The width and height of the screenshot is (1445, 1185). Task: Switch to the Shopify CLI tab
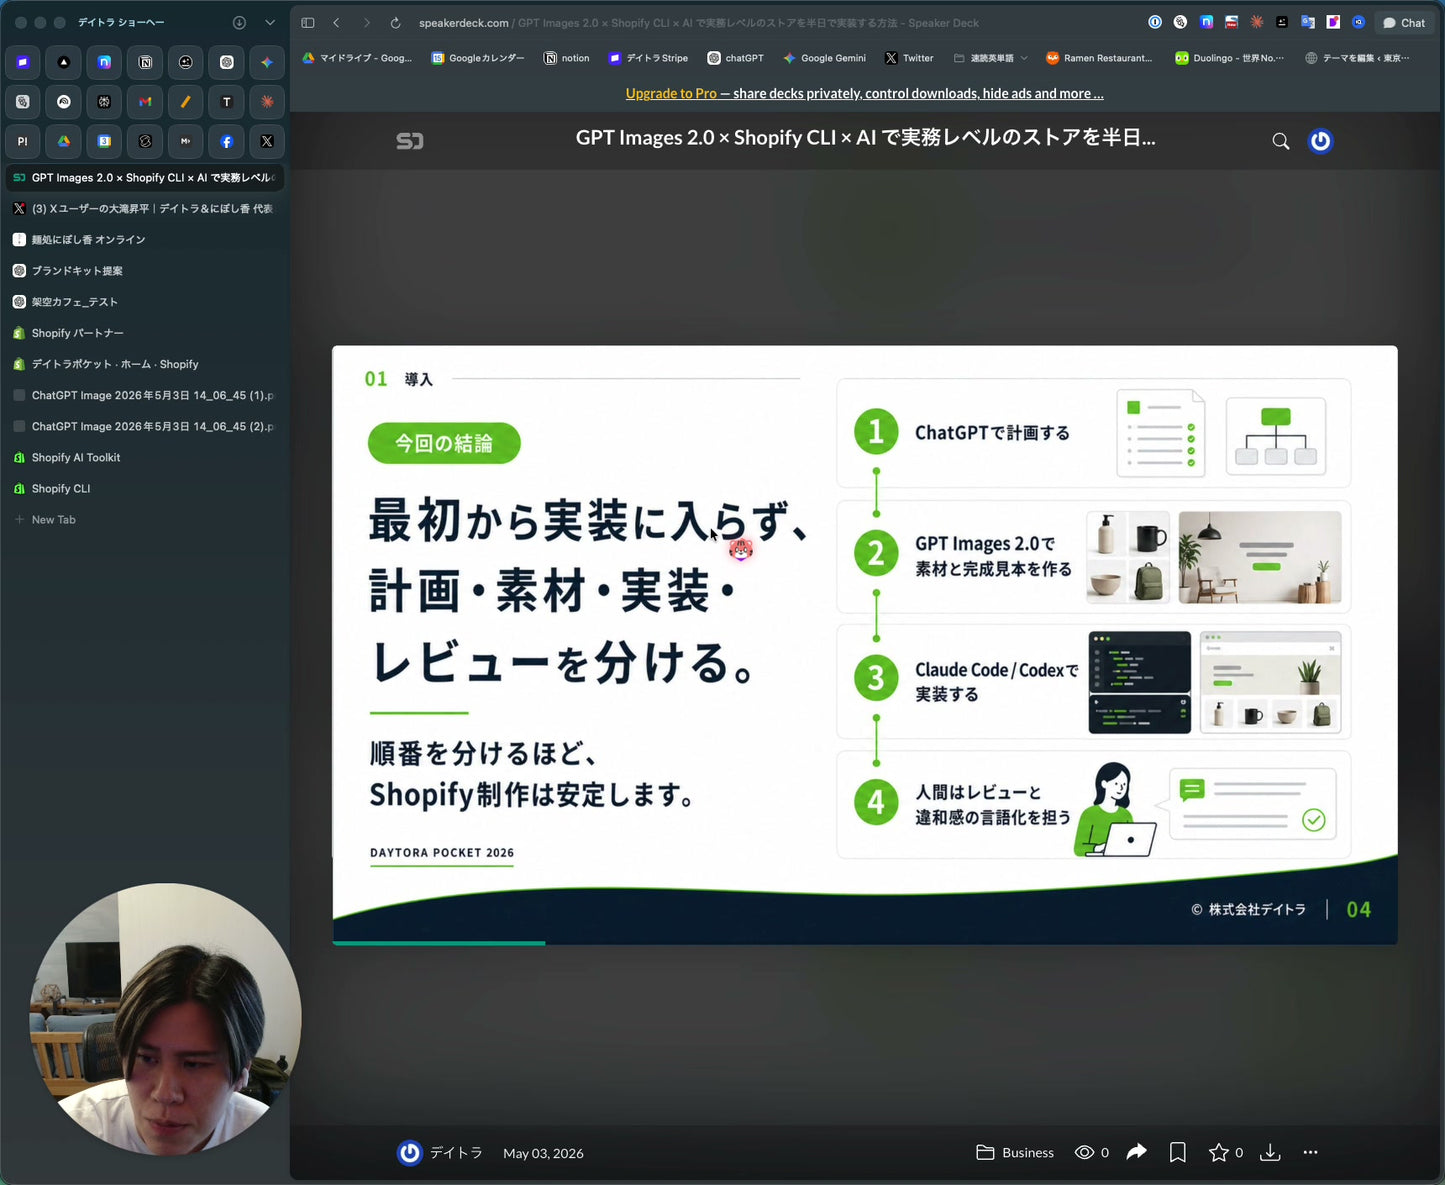coord(145,488)
